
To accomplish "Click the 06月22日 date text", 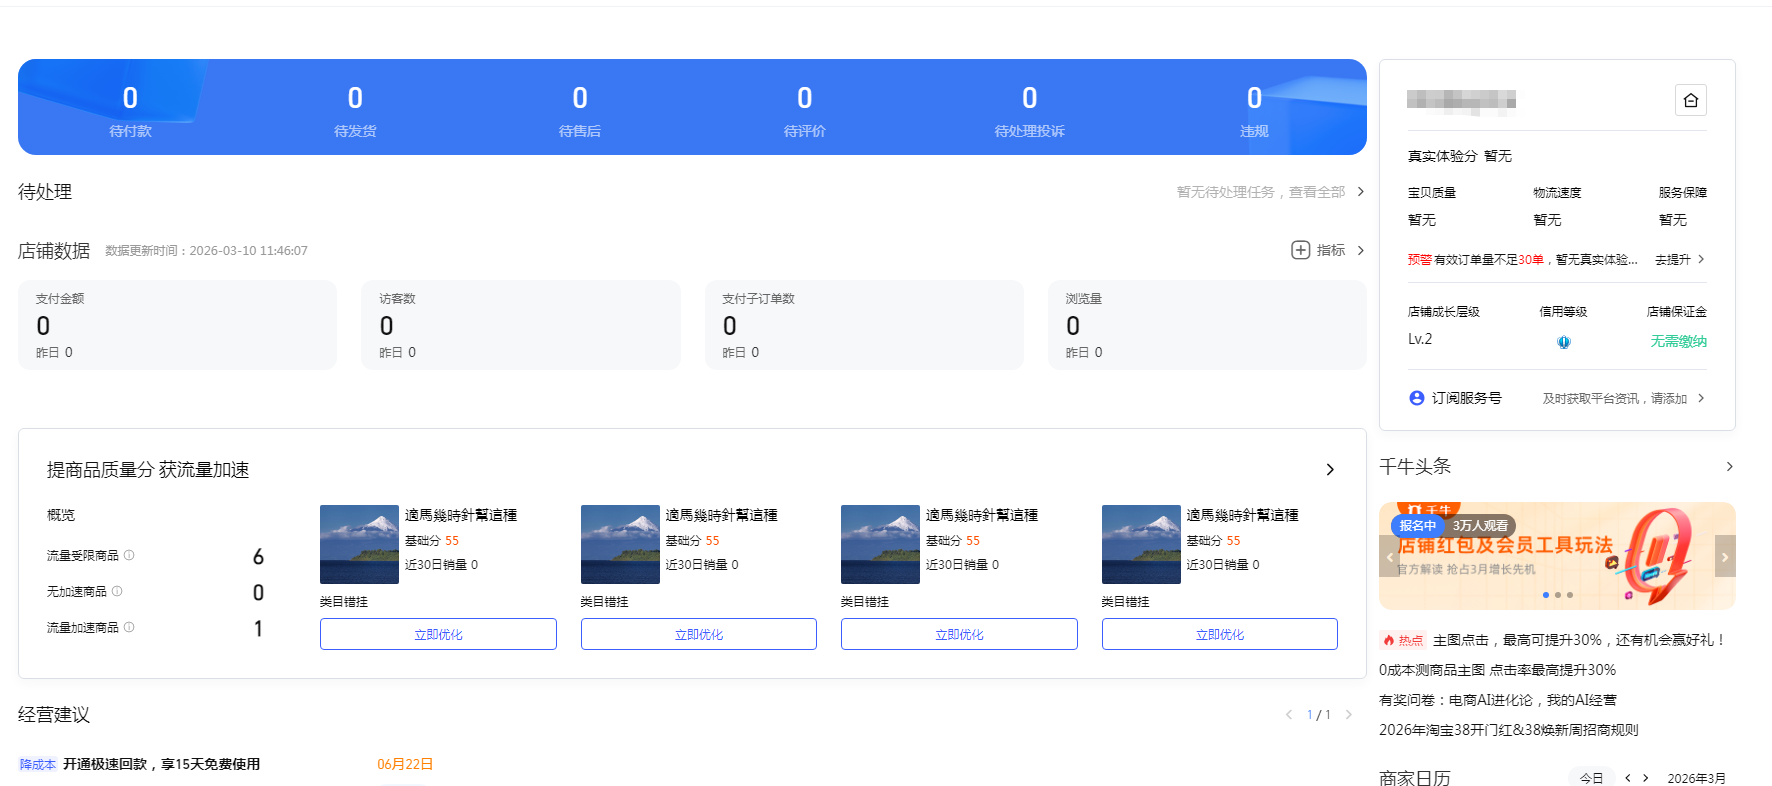I will pyautogui.click(x=405, y=764).
